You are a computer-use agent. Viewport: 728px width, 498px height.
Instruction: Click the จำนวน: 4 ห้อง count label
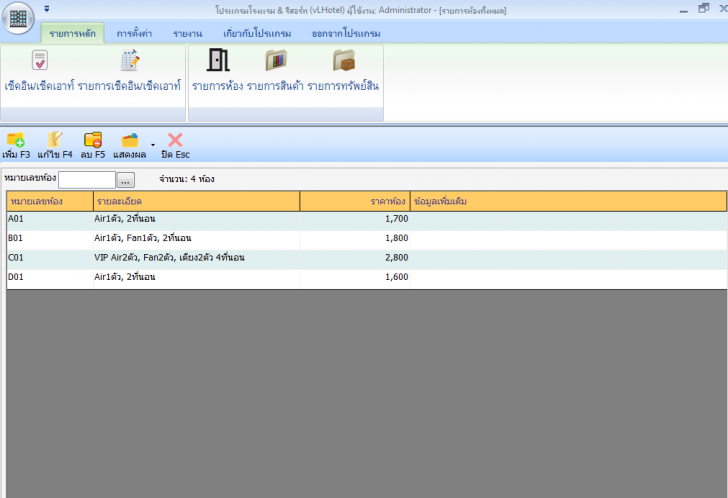187,179
